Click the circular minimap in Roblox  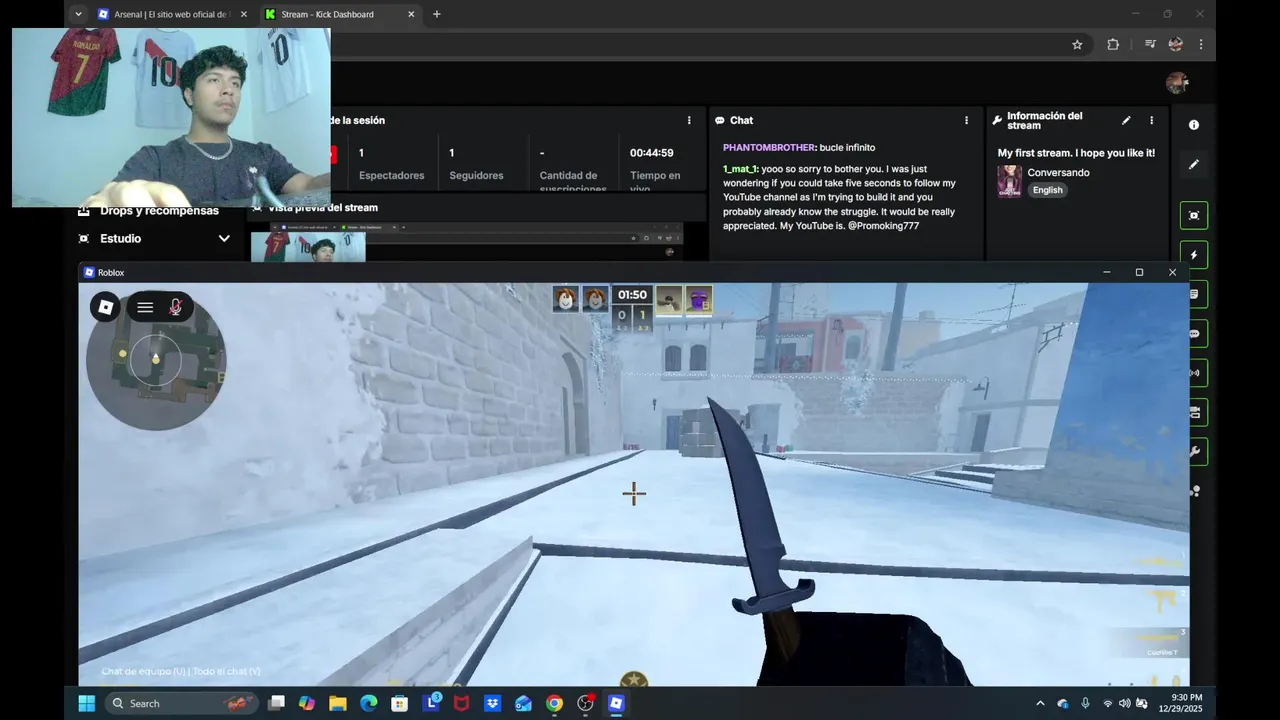(155, 361)
